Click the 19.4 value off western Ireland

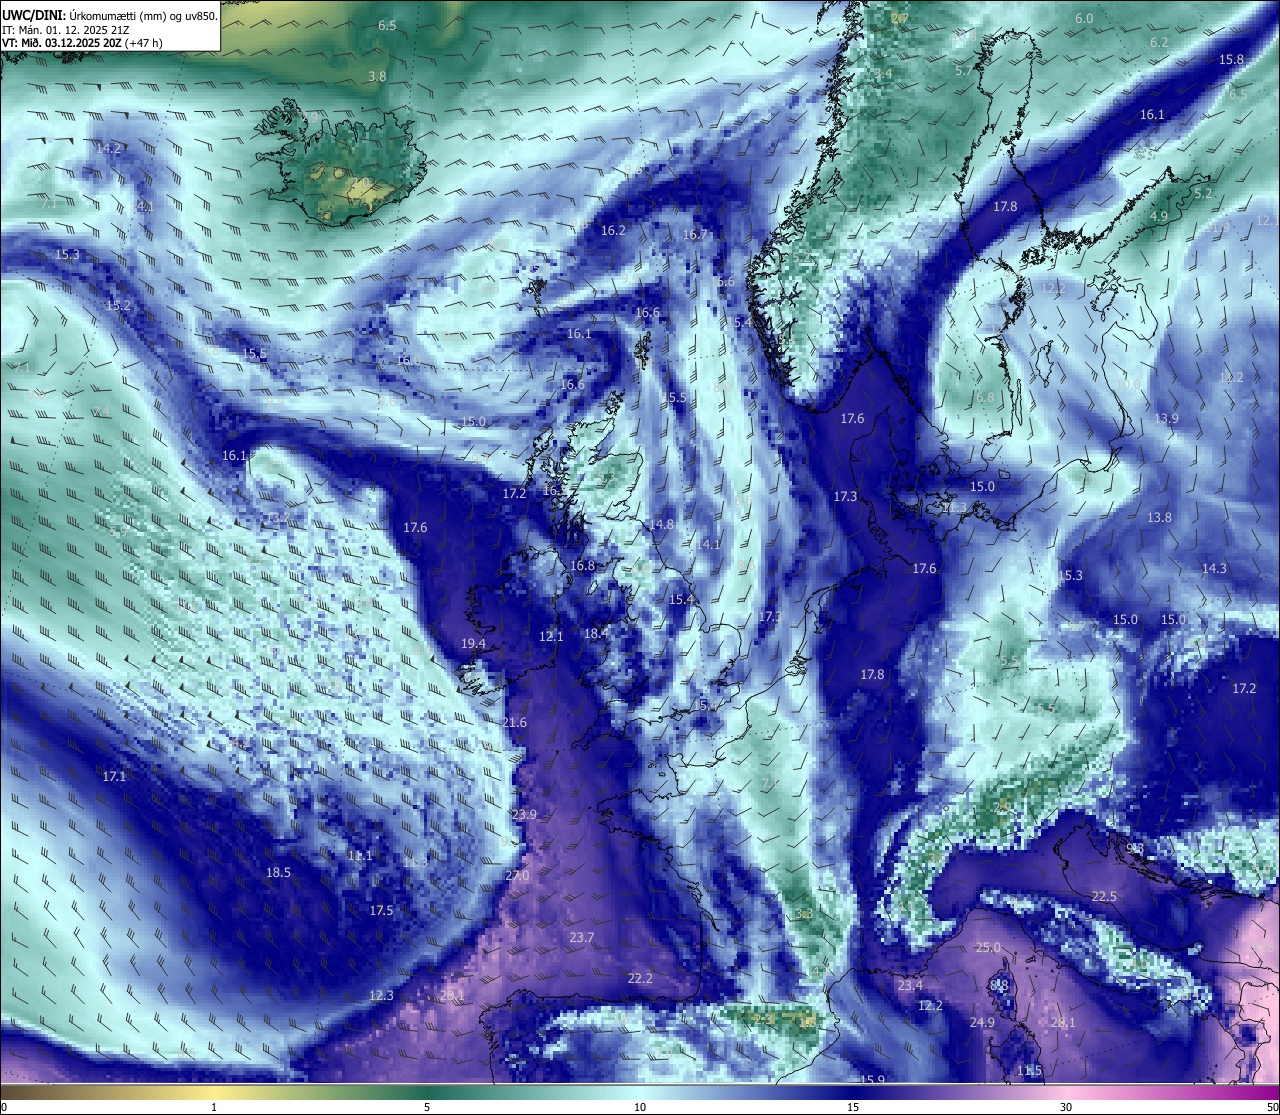pyautogui.click(x=473, y=644)
